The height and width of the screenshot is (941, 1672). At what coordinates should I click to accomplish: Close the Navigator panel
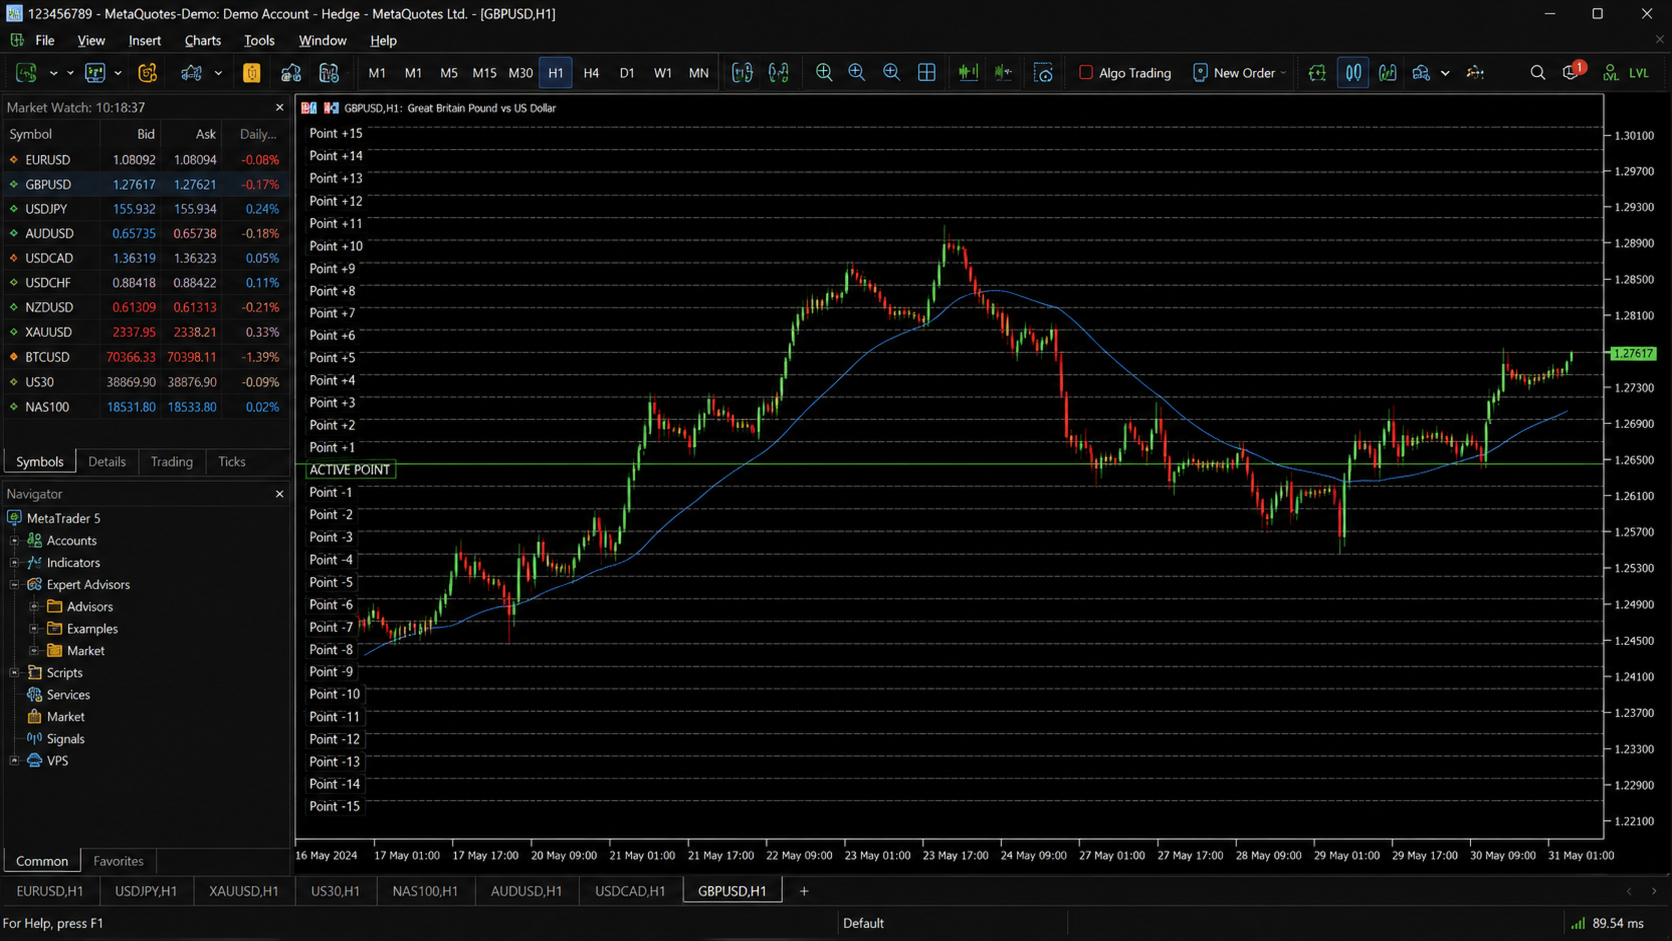(x=280, y=494)
